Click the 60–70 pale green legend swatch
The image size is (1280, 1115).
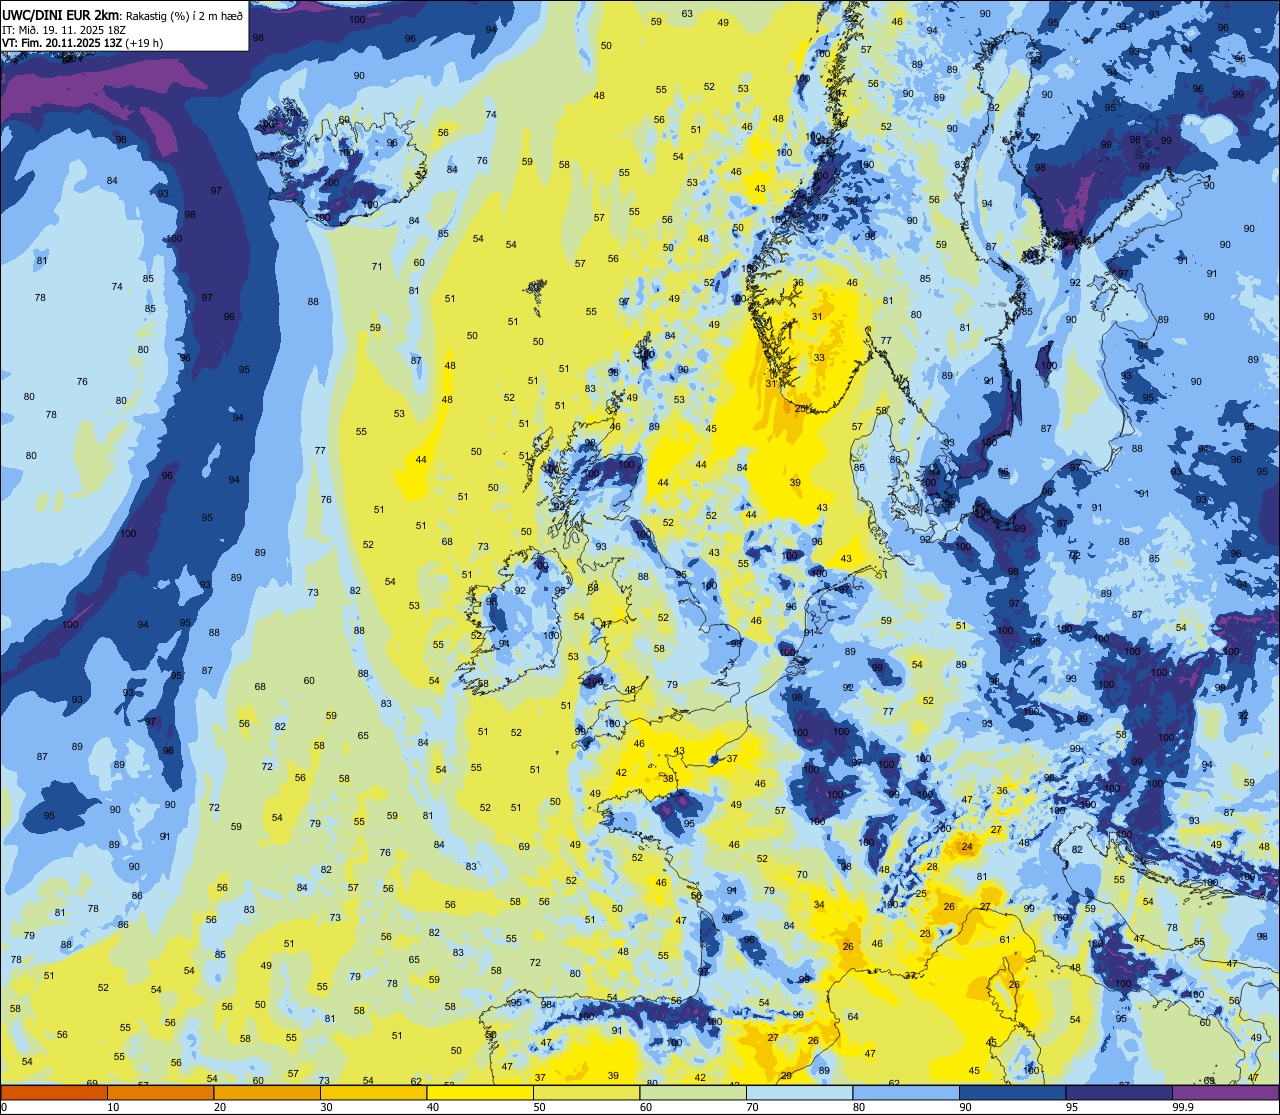click(693, 1092)
